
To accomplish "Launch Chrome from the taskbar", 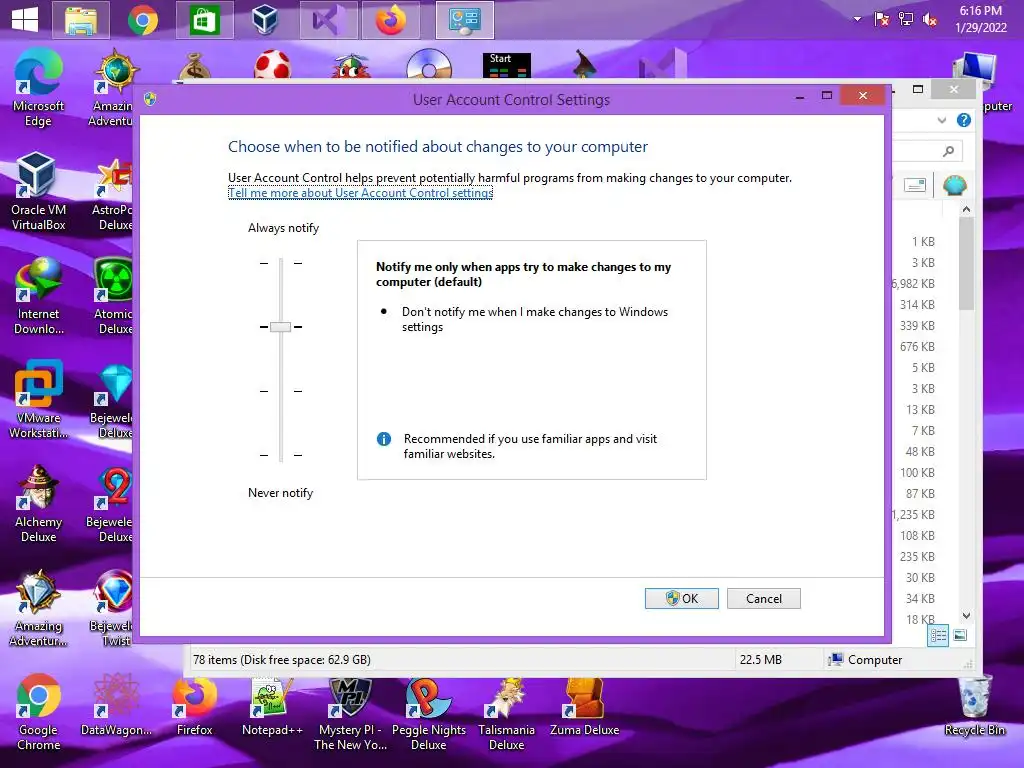I will 143,20.
